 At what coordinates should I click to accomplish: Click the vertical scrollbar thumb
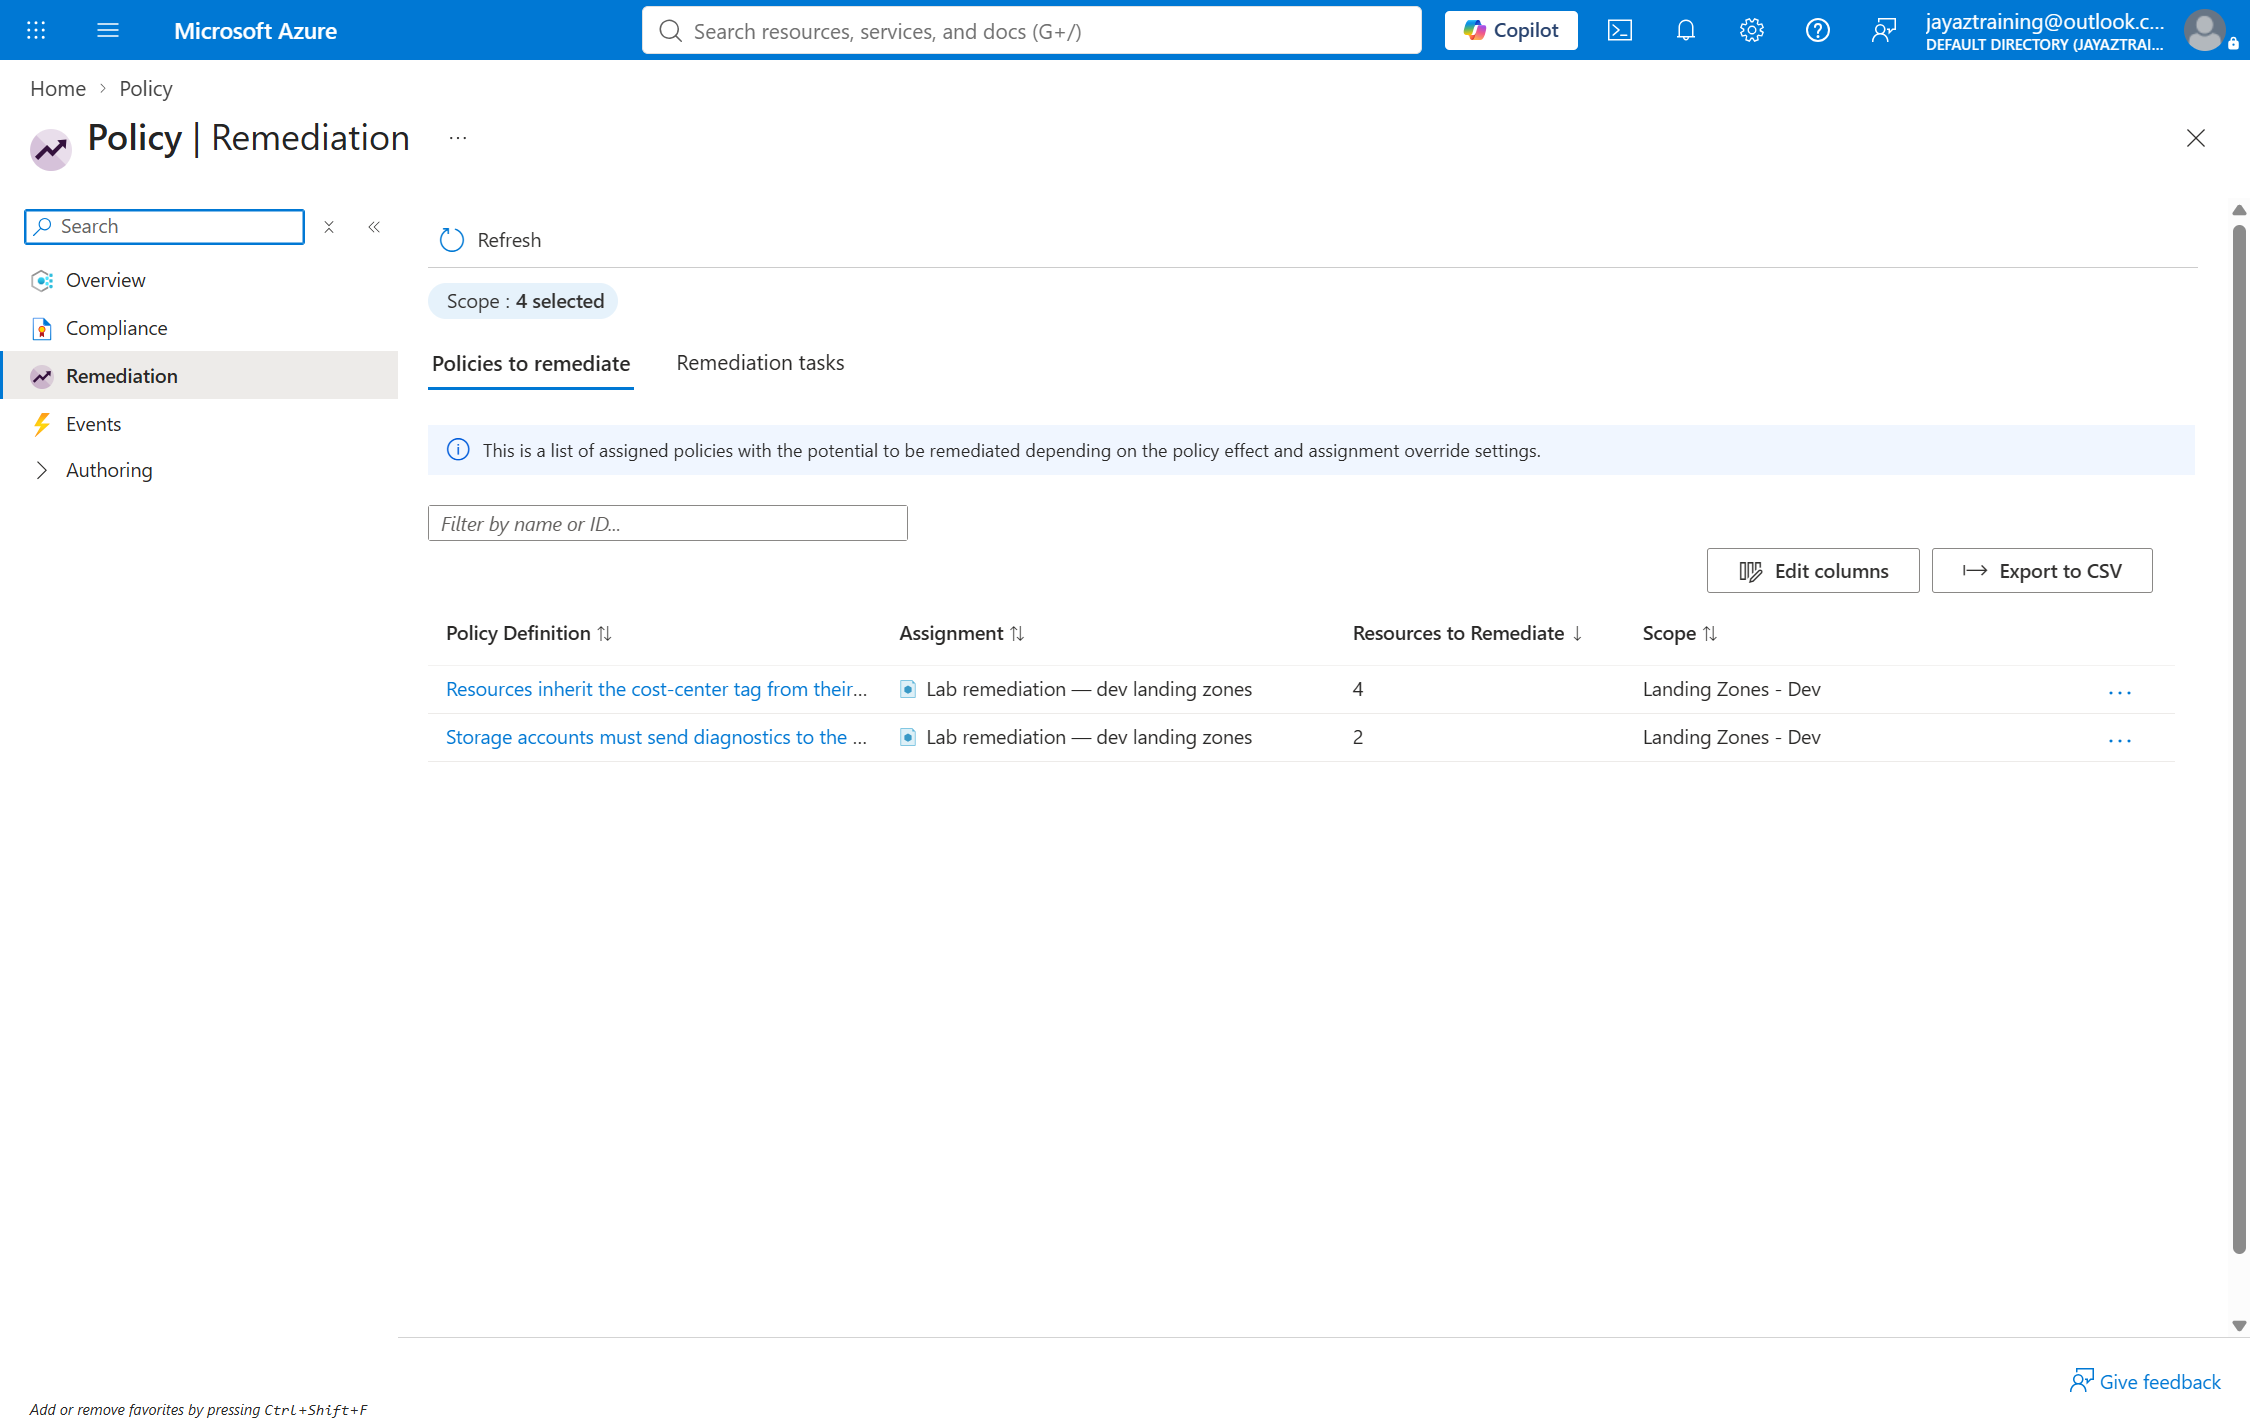coord(2239,738)
